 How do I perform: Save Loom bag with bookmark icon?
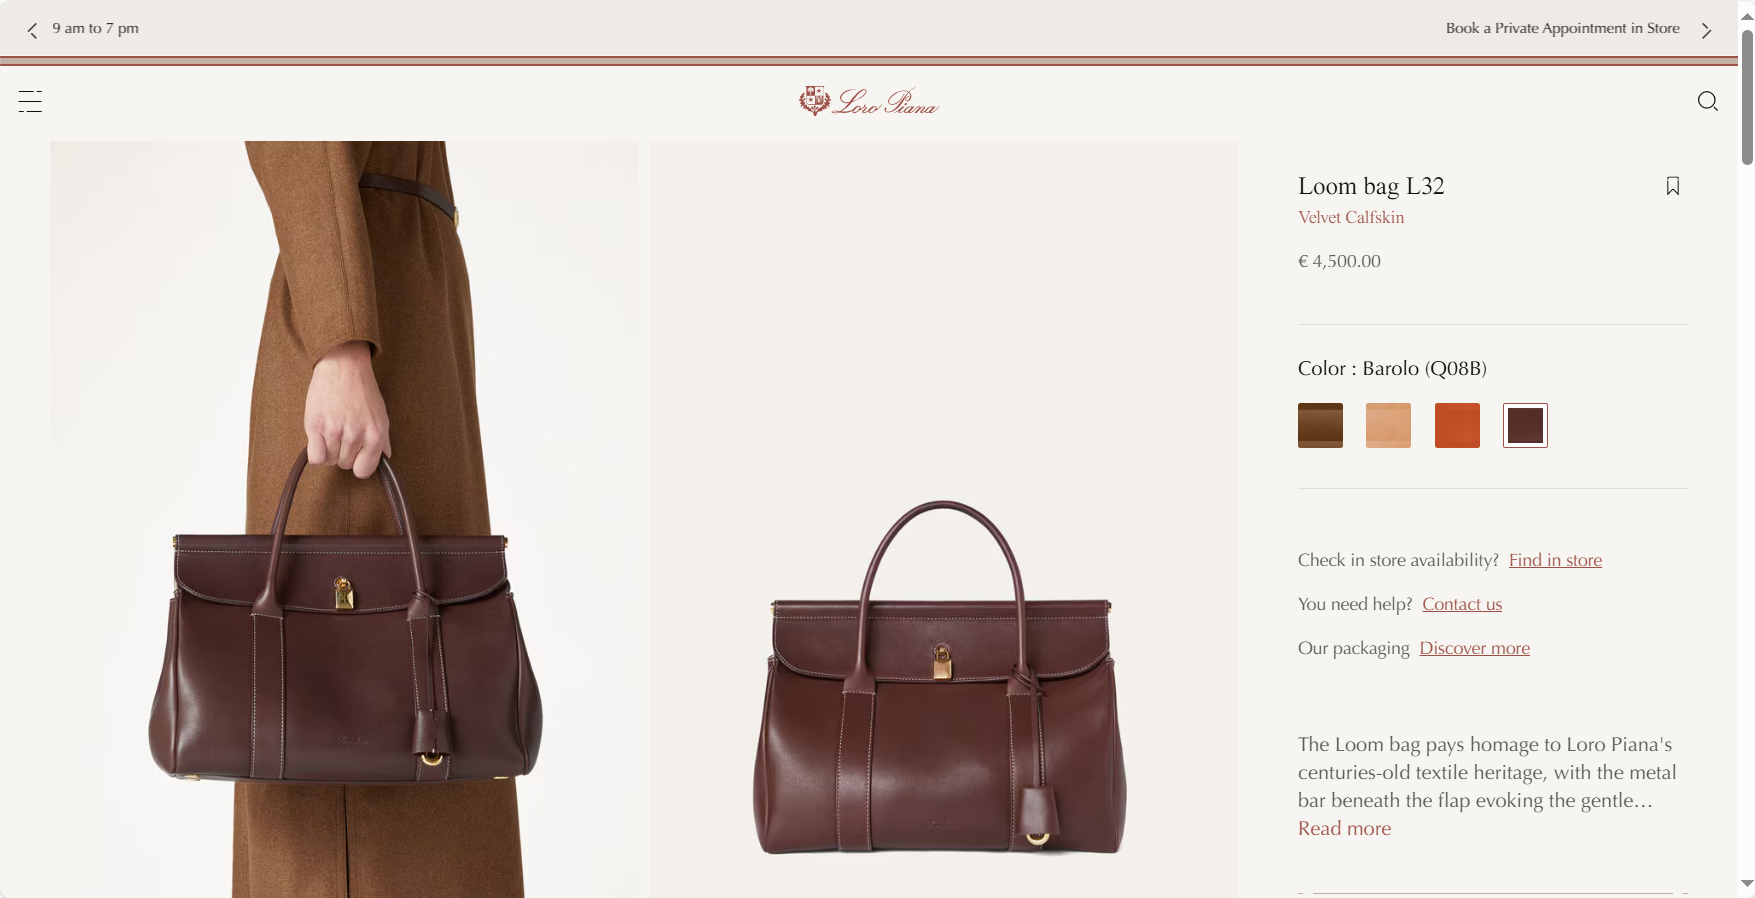[x=1673, y=186]
